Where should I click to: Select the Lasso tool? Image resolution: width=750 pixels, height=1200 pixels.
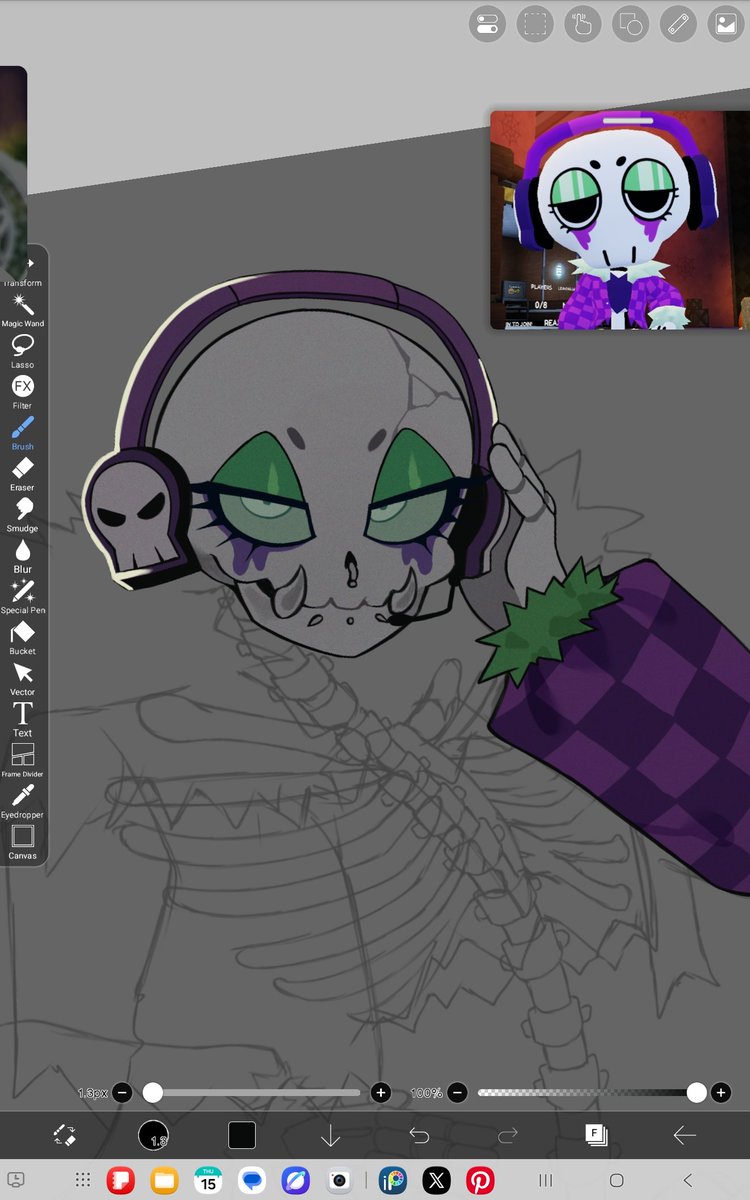[x=22, y=352]
